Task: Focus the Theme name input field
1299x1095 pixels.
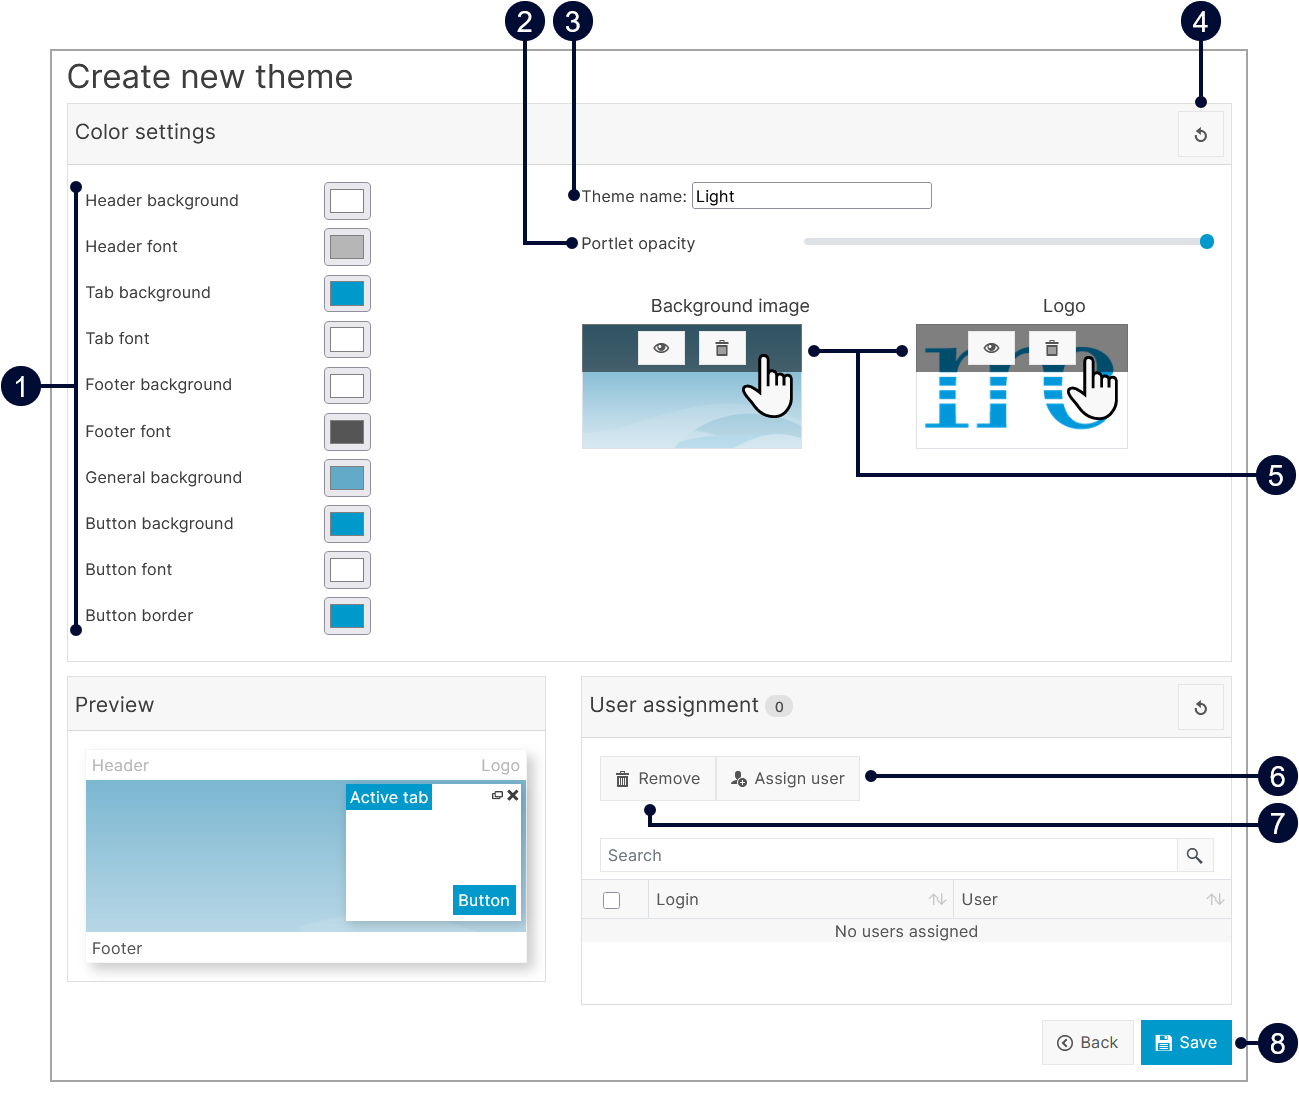Action: coord(811,196)
